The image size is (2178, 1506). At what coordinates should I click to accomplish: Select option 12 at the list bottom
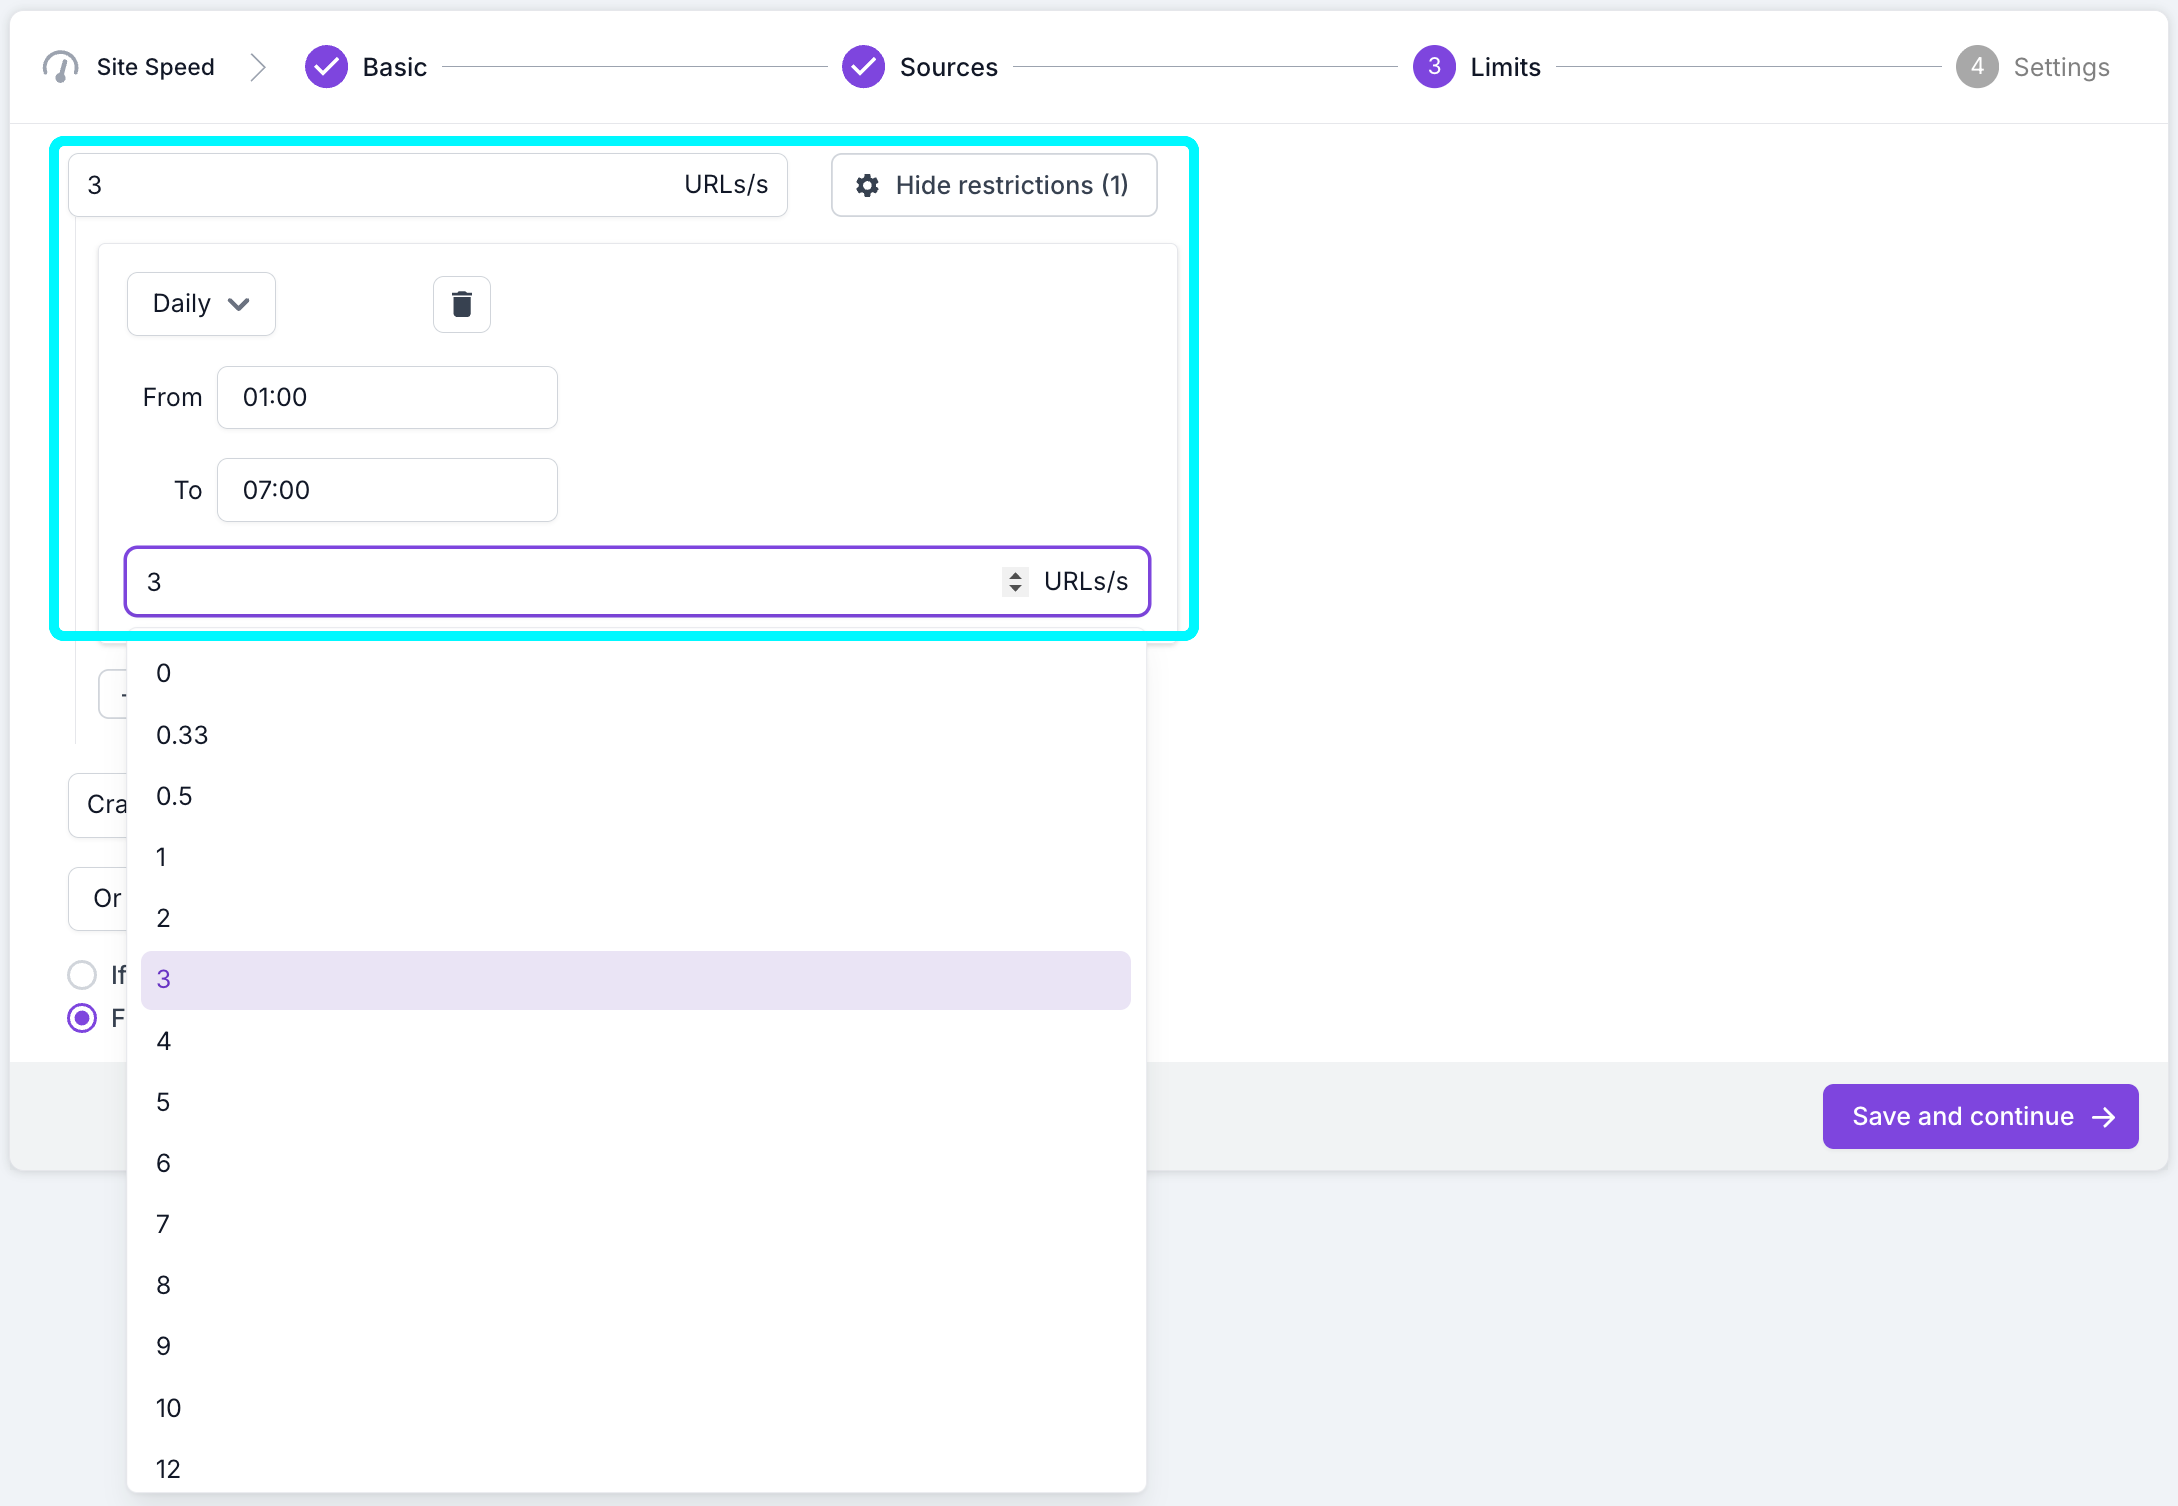pos(168,1468)
